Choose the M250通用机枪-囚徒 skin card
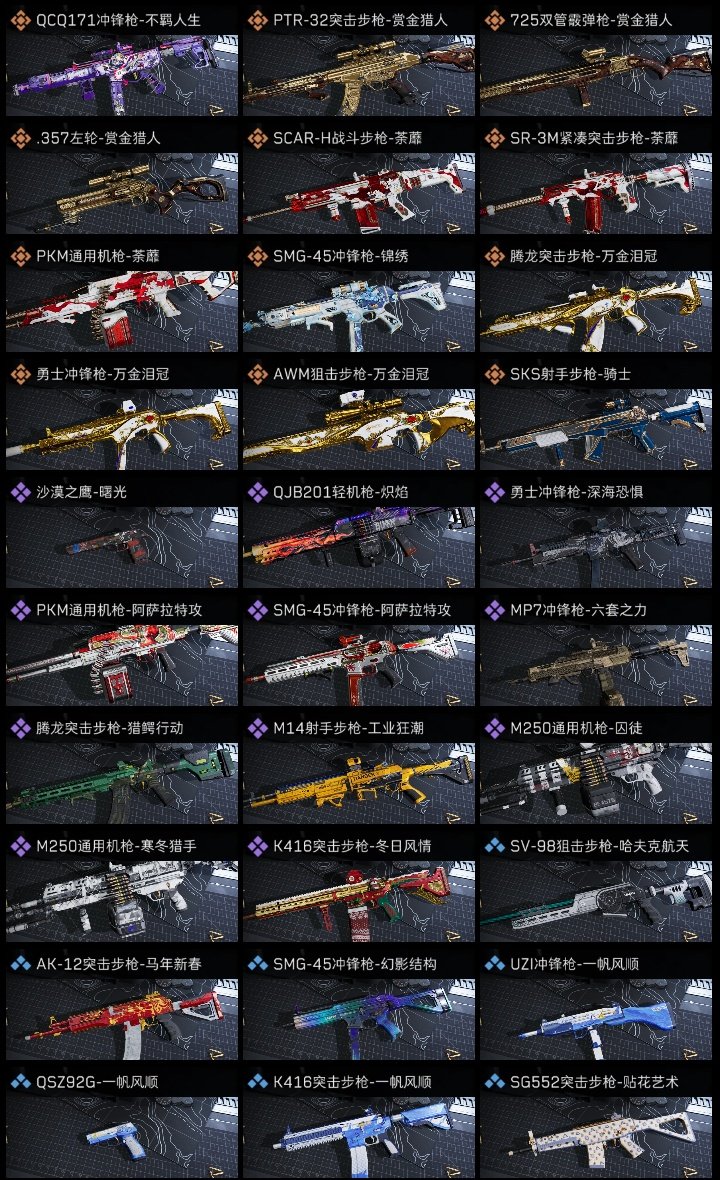 point(596,783)
